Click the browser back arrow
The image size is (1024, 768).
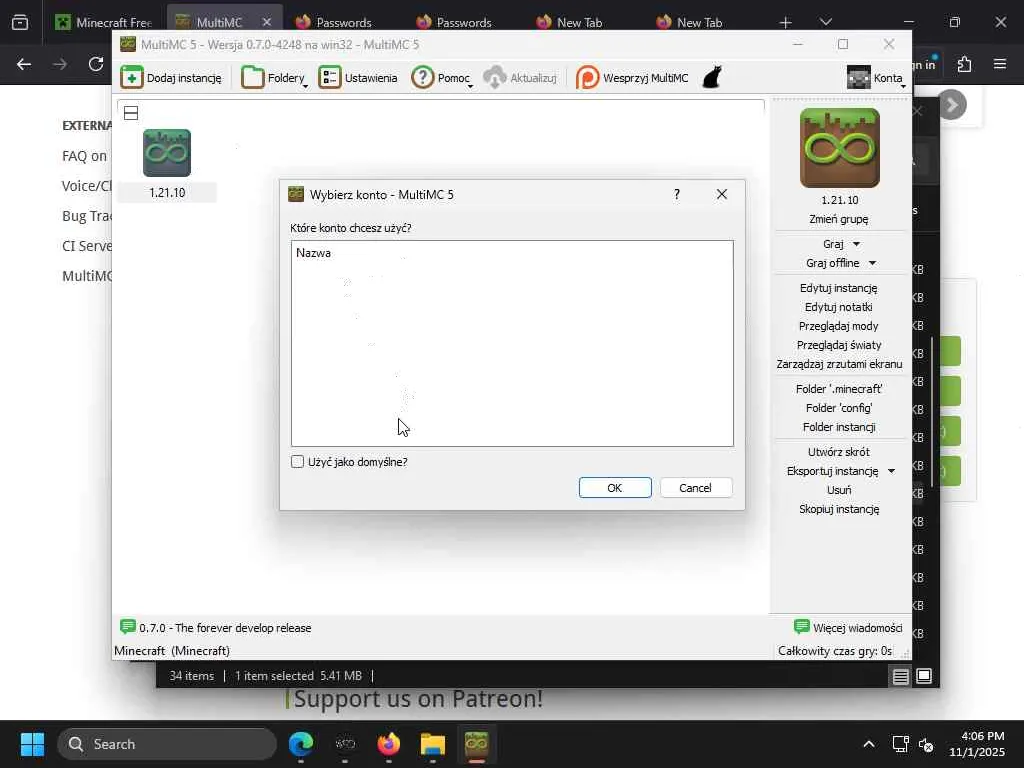tap(24, 64)
